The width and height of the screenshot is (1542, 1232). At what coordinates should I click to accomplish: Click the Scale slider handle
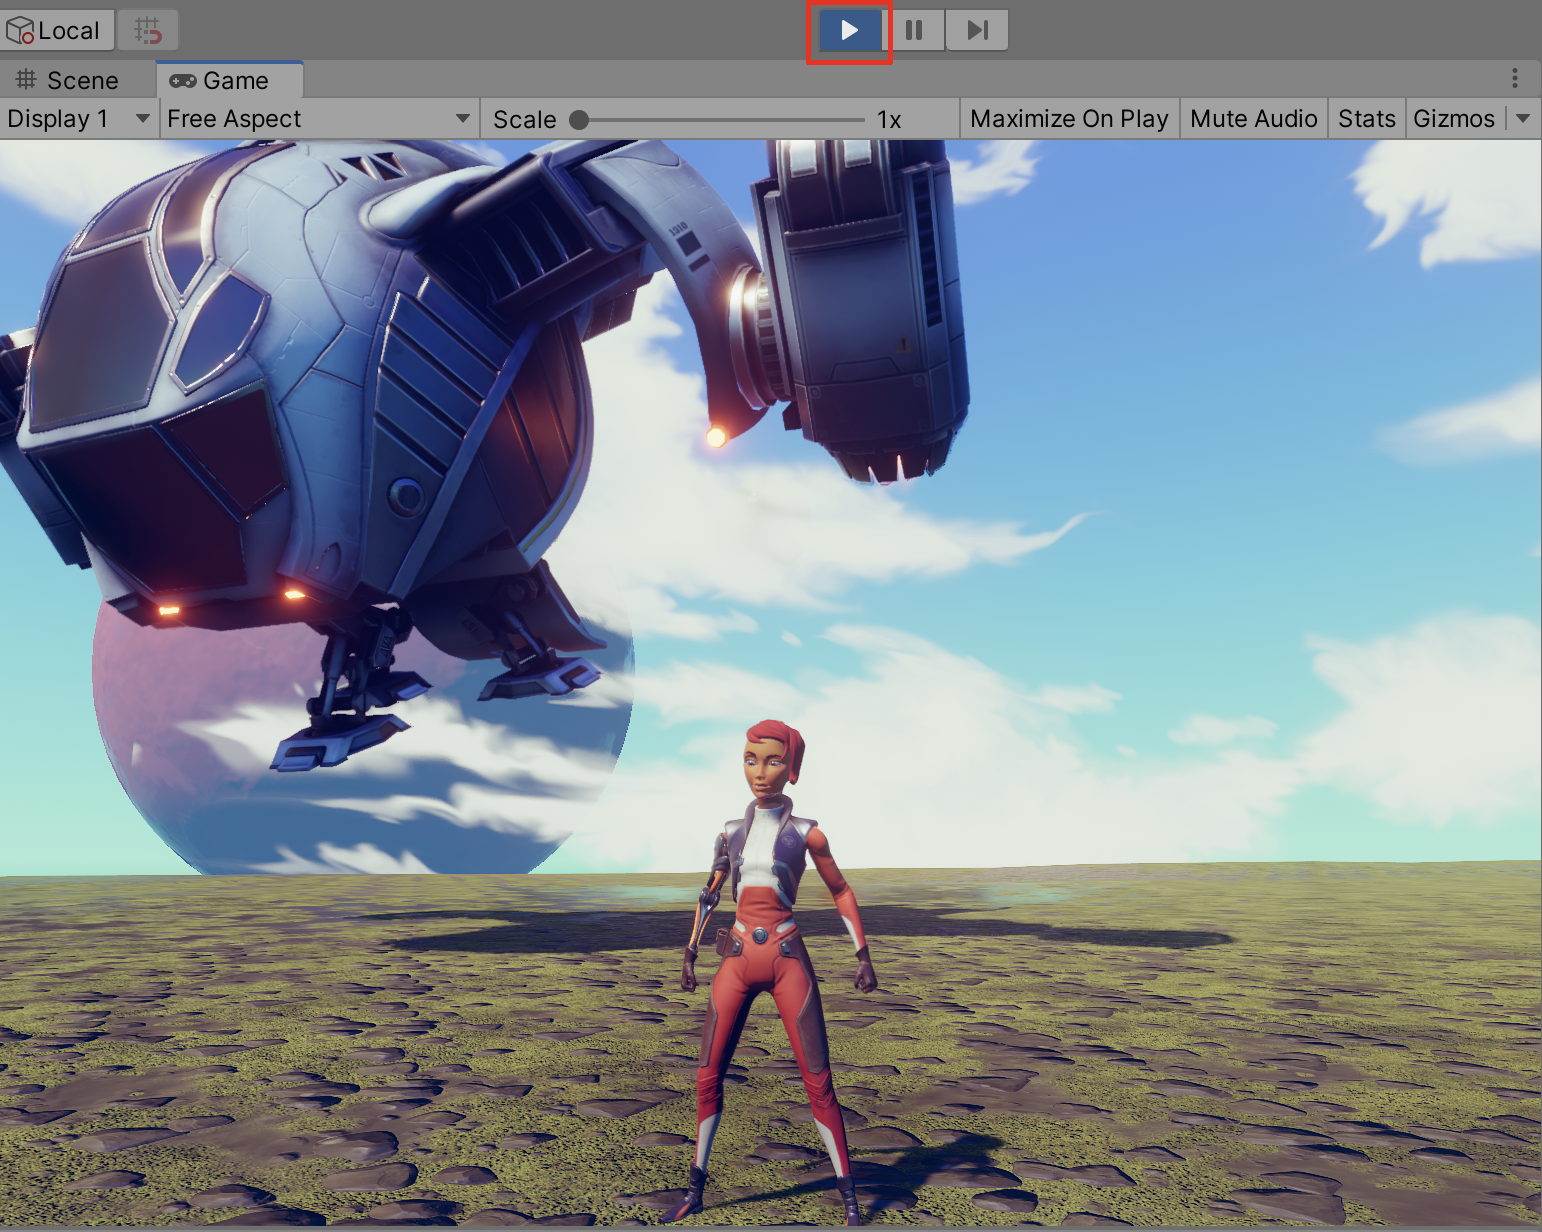click(579, 119)
